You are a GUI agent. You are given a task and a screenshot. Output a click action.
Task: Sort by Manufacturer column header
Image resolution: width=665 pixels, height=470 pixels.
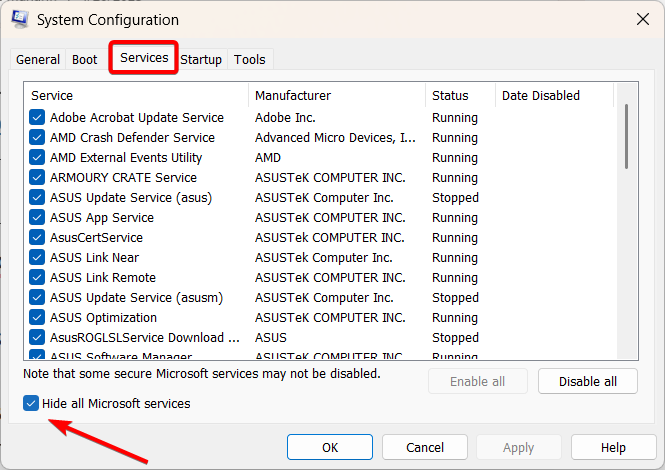(x=337, y=95)
